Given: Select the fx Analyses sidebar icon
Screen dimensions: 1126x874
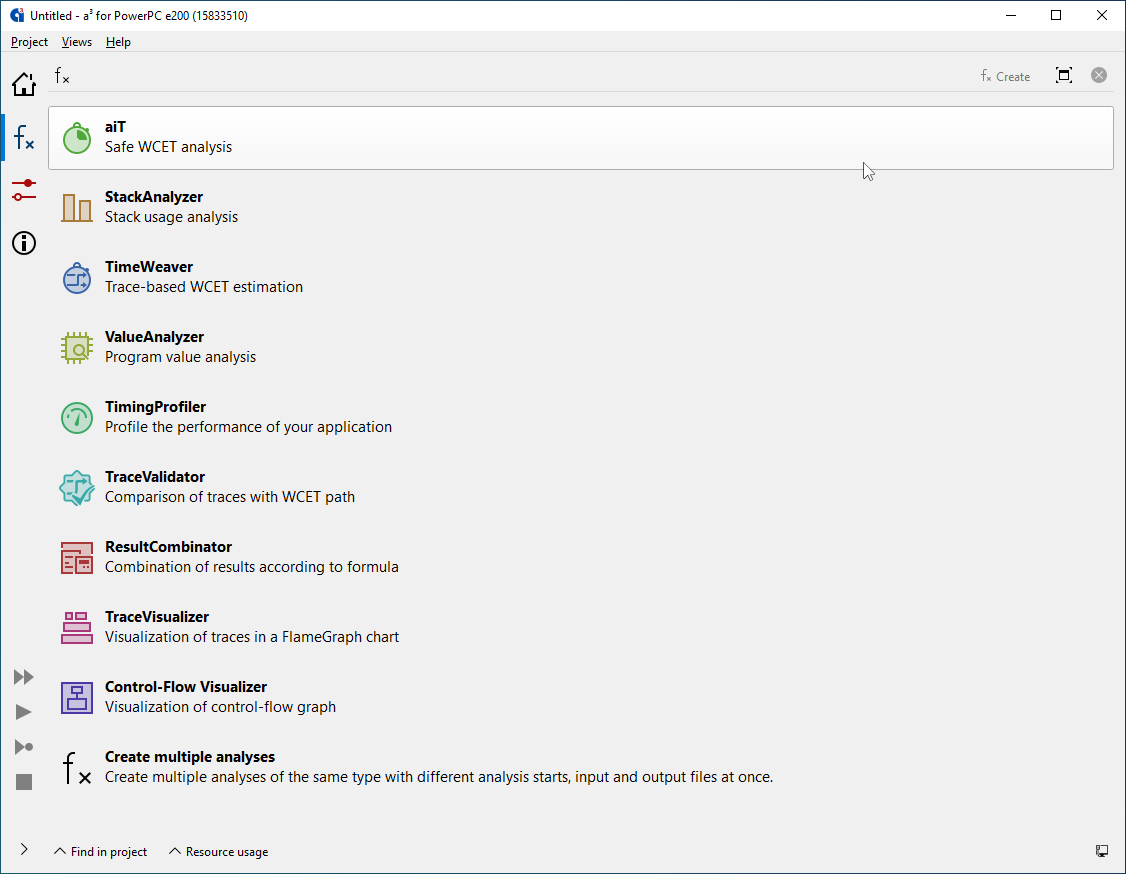Looking at the screenshot, I should [24, 137].
